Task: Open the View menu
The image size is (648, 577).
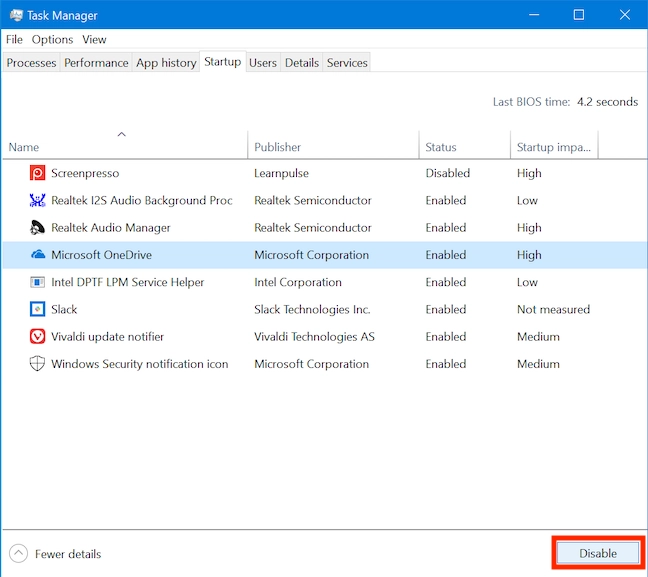Action: coord(94,39)
